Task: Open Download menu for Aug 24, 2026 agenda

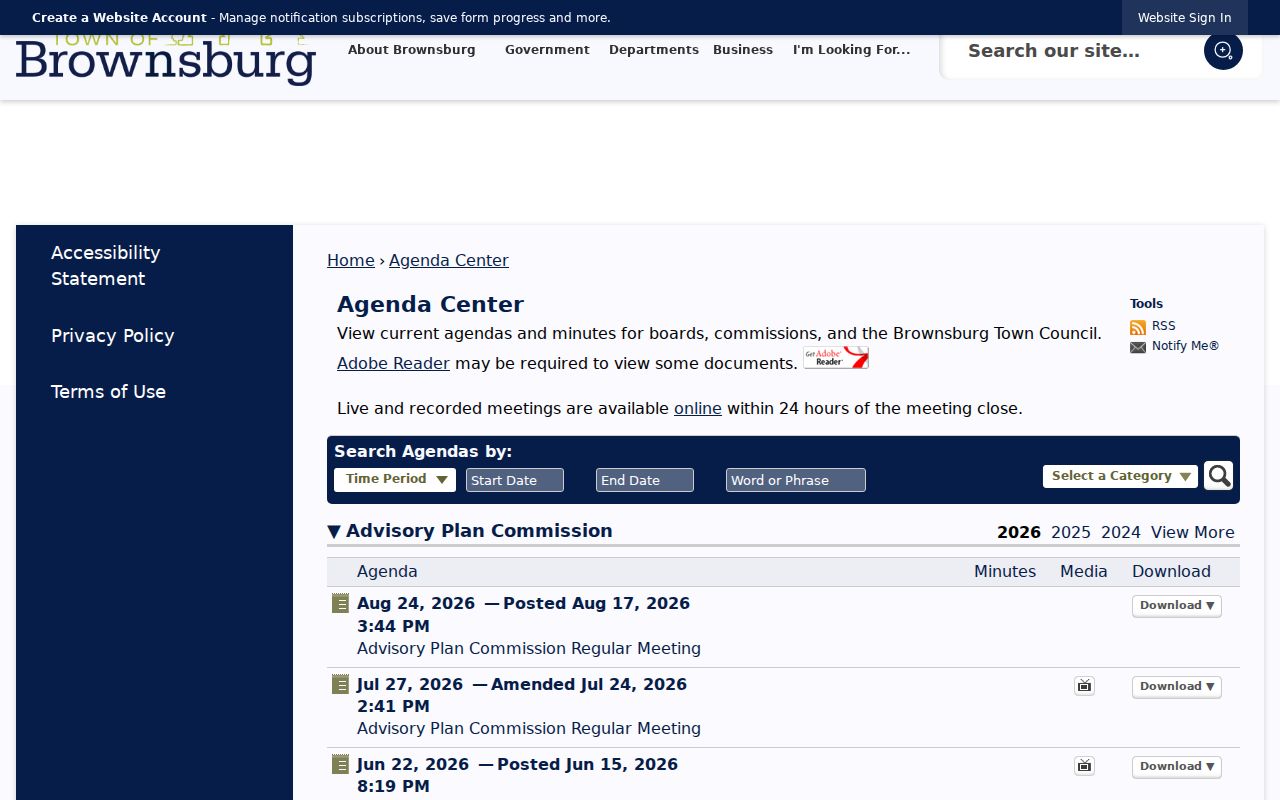Action: coord(1177,606)
